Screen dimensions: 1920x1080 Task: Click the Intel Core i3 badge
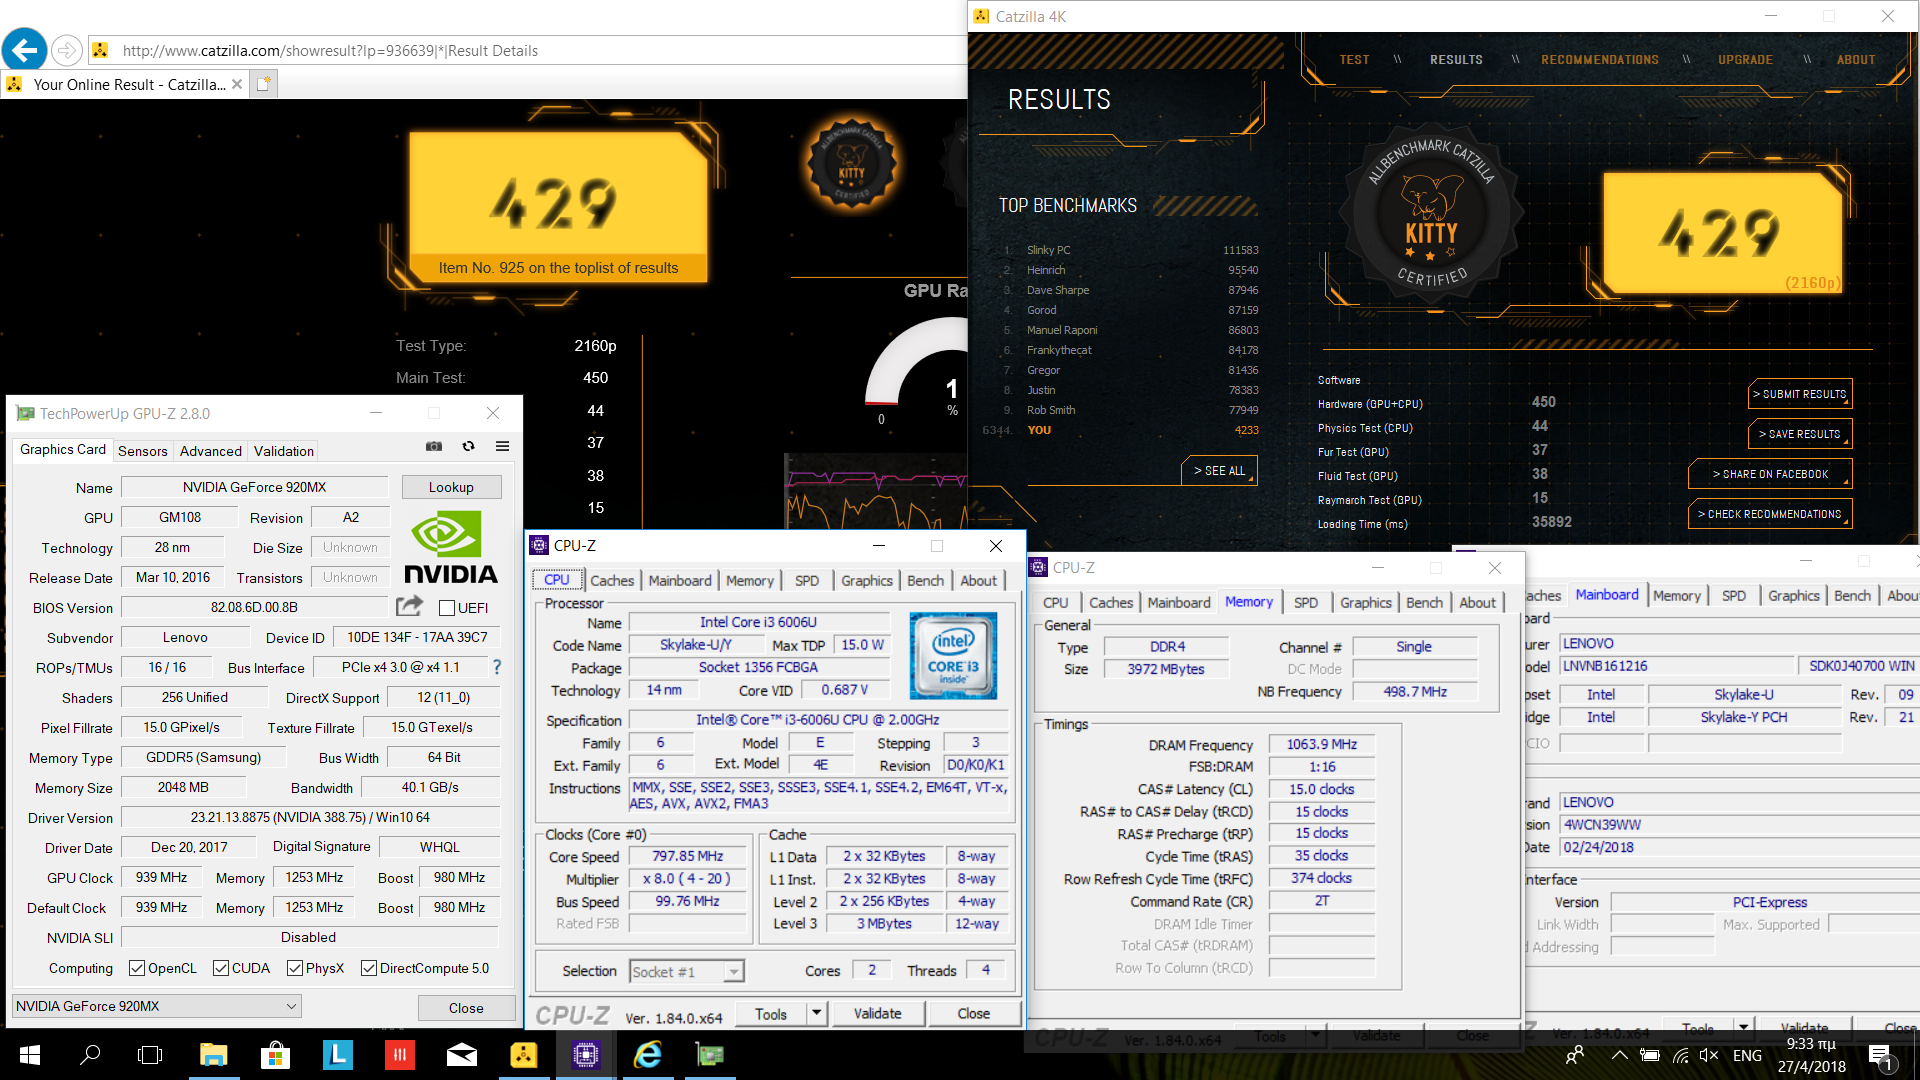(x=953, y=655)
